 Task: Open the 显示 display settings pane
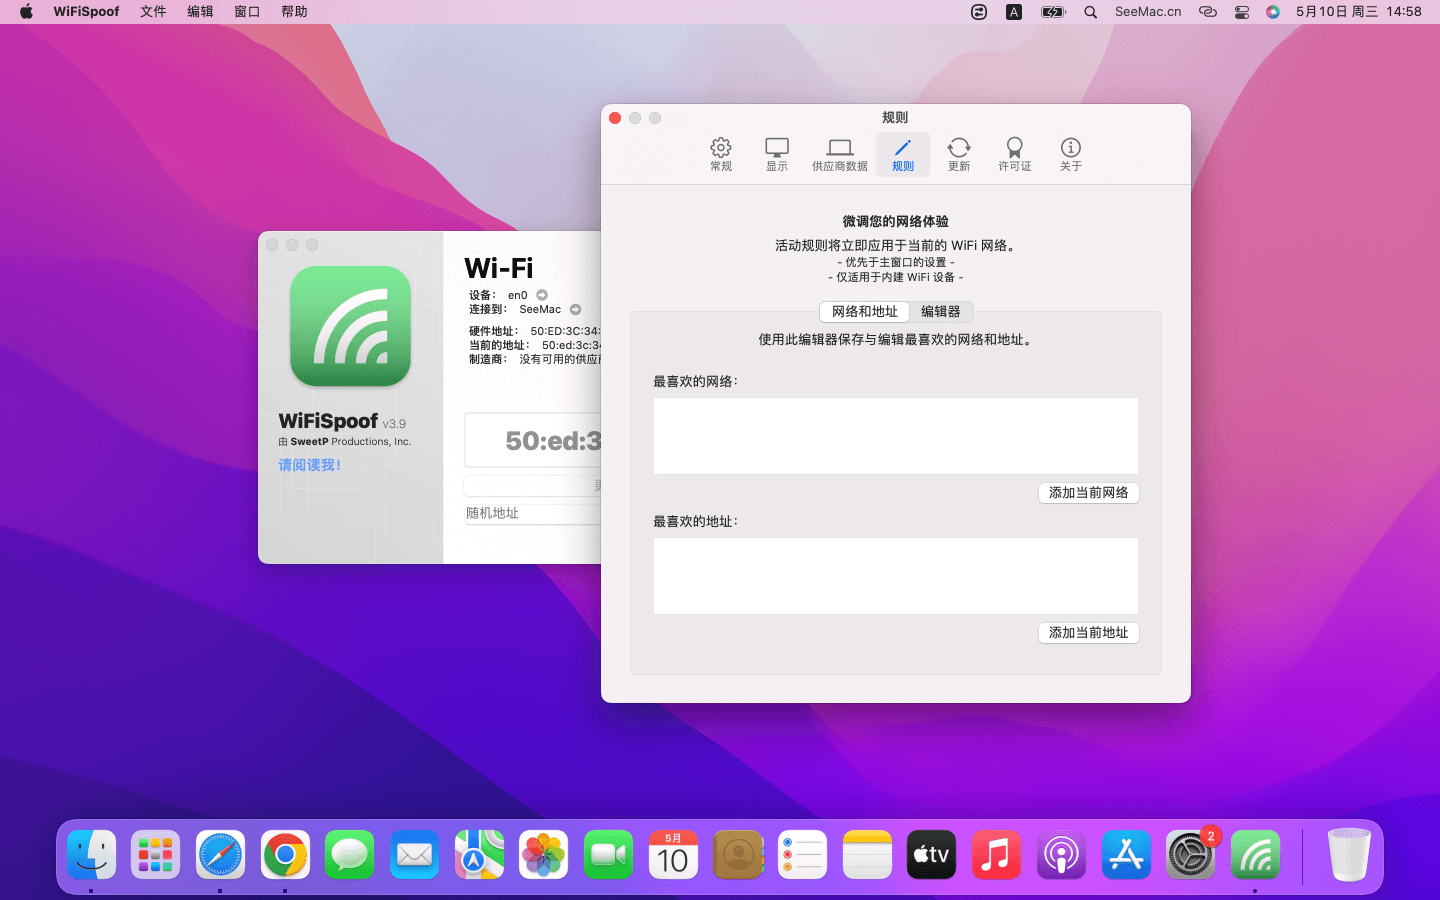(777, 155)
